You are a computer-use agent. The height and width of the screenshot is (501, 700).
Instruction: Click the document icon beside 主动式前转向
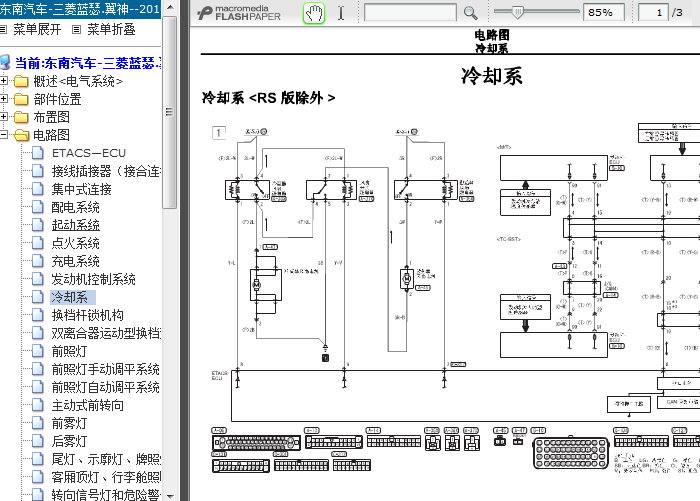38,405
